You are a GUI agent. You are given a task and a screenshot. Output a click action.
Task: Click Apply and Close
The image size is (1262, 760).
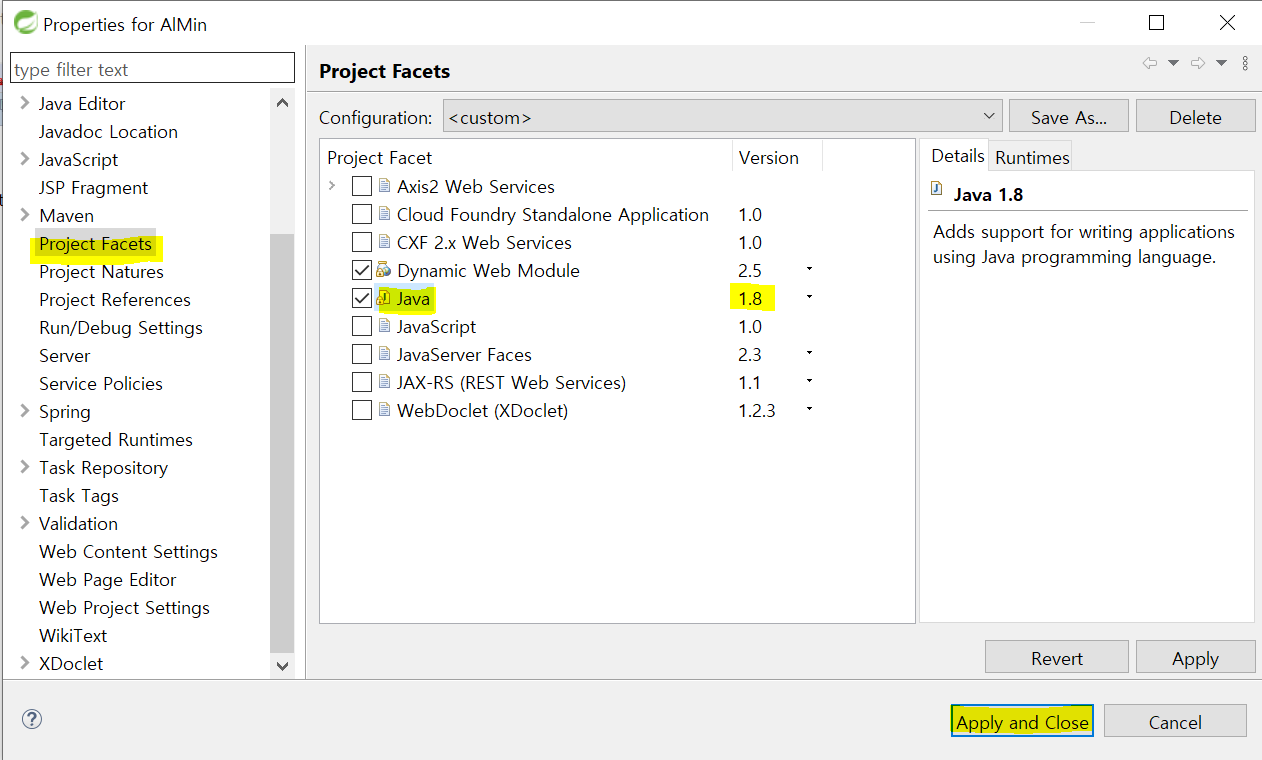click(1022, 721)
